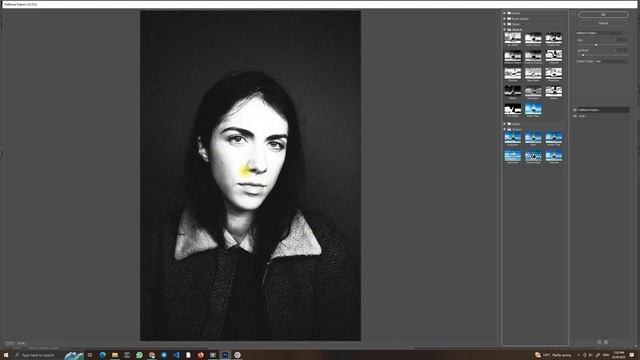640x360 pixels.
Task: Select the Bas Relief sketch filter thumbnail
Action: [x=513, y=38]
